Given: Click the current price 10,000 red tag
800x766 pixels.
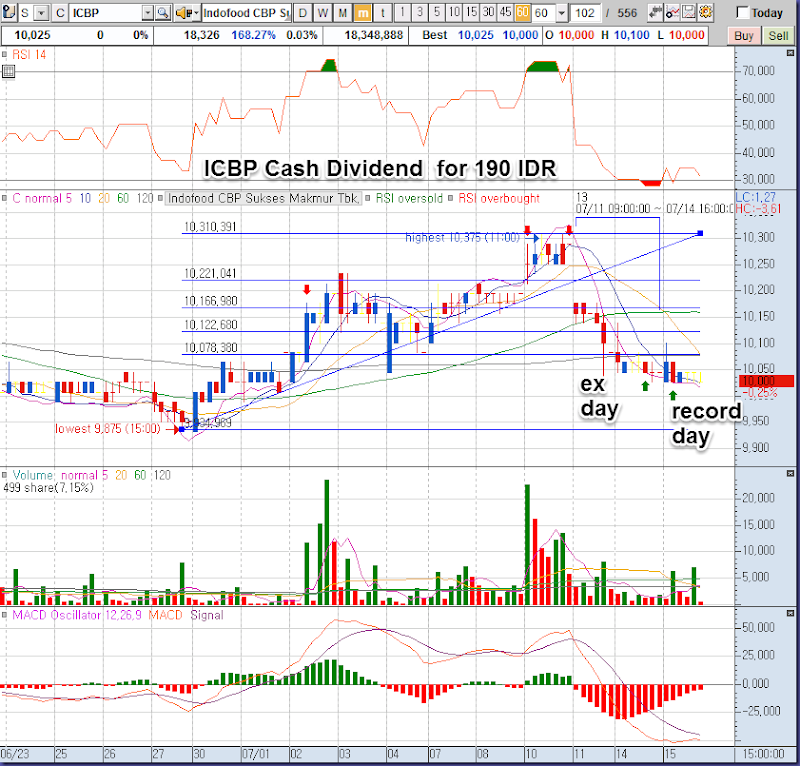Looking at the screenshot, I should pyautogui.click(x=766, y=381).
